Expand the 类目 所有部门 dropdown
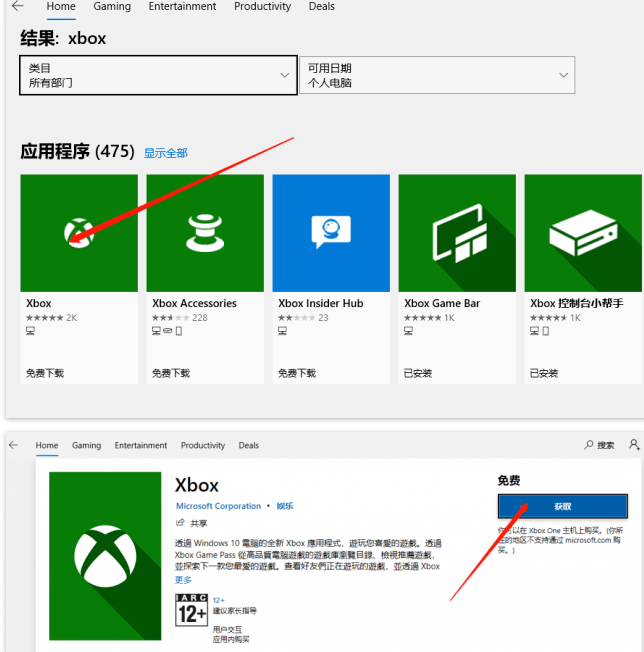The width and height of the screenshot is (644, 652). tap(158, 75)
